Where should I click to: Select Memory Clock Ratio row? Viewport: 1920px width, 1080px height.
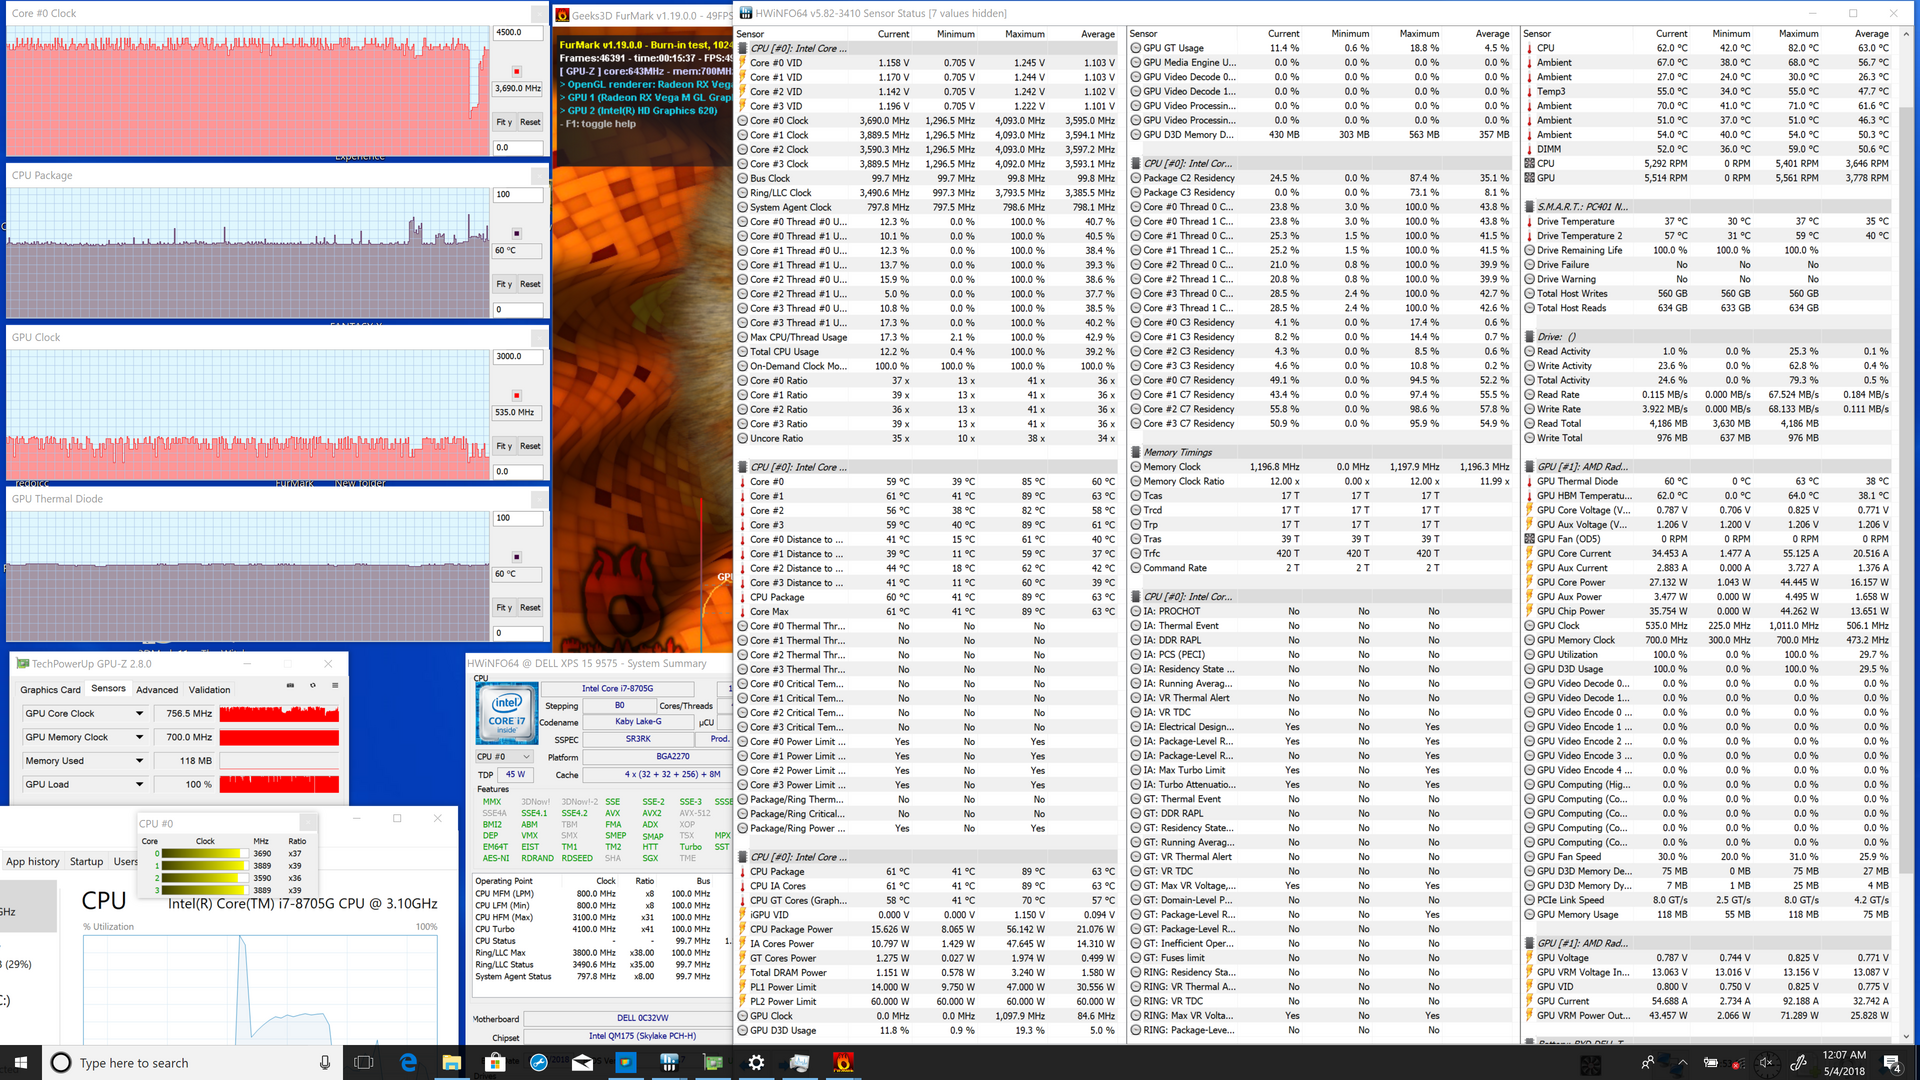(x=1321, y=482)
